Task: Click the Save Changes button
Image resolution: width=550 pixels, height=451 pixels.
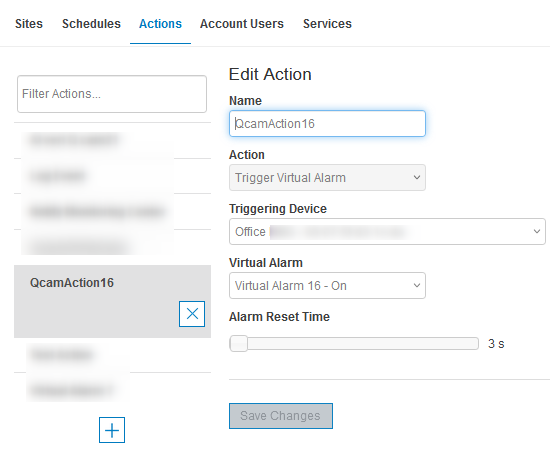Action: (281, 416)
